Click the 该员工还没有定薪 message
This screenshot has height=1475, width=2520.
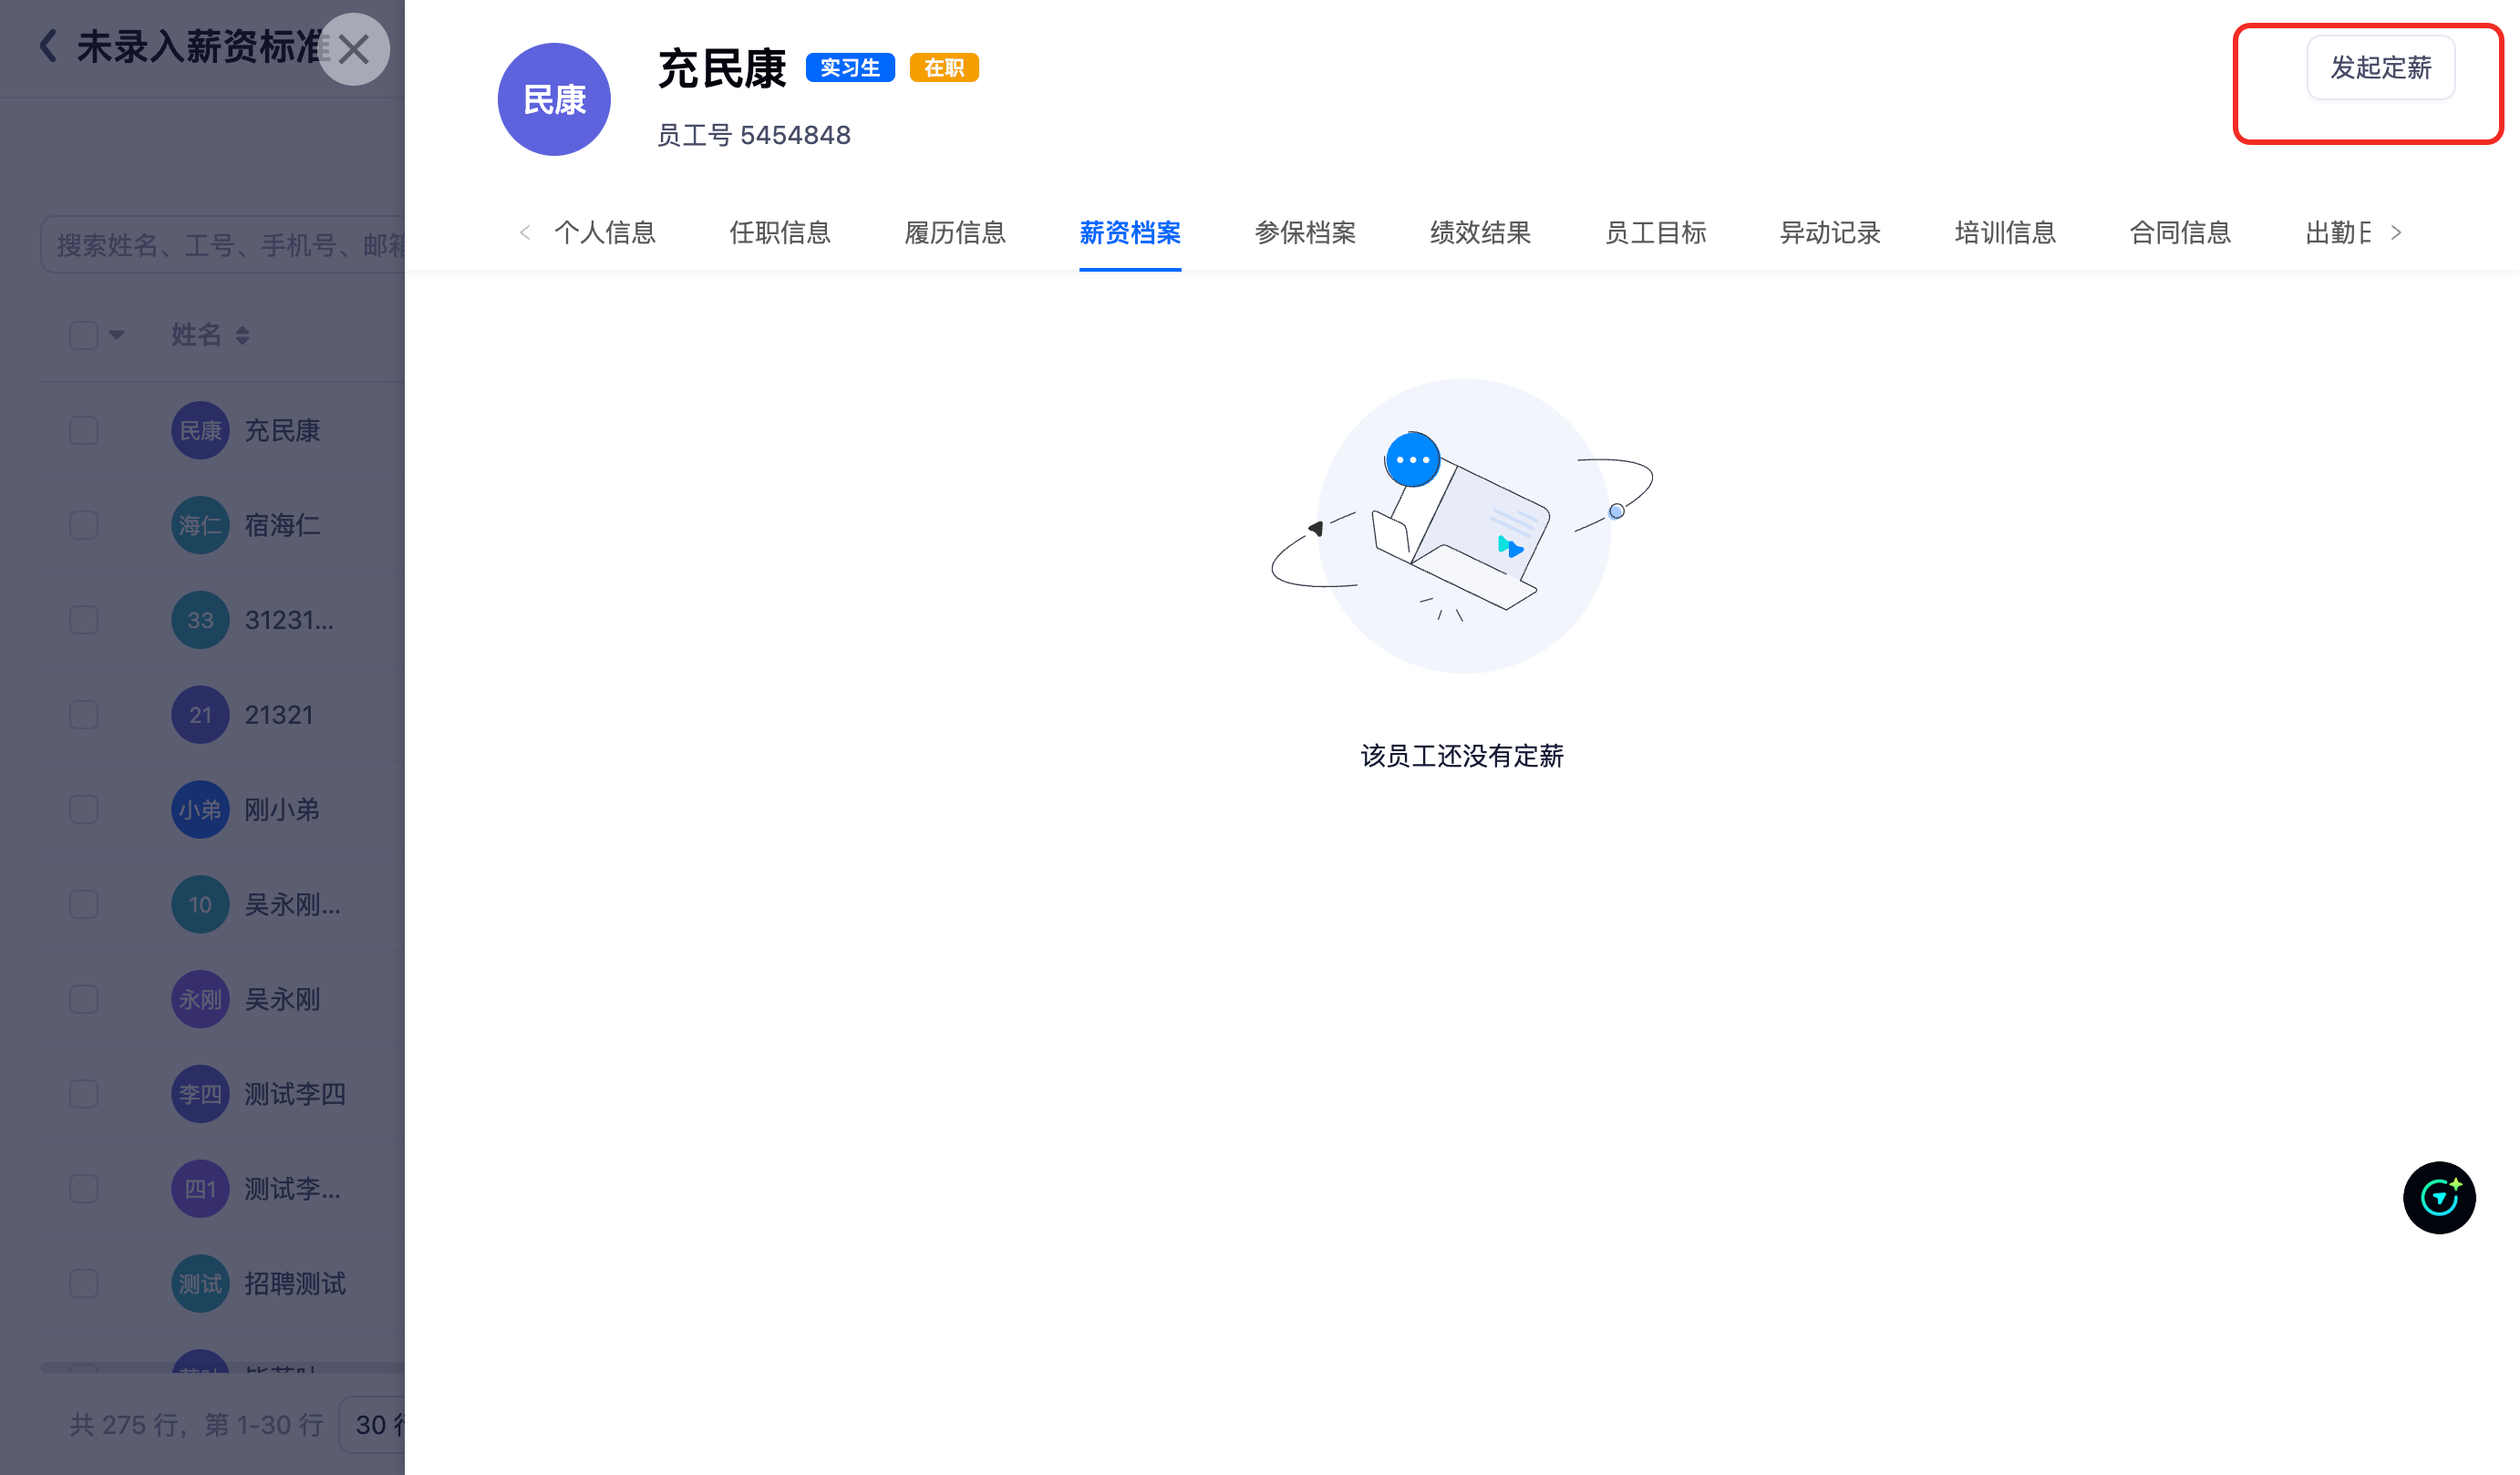point(1462,756)
